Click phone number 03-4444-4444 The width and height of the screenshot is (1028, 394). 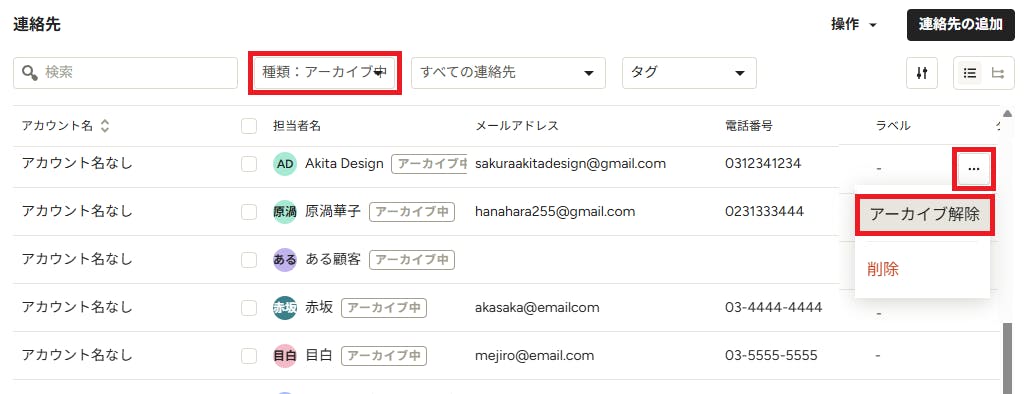[x=774, y=307]
